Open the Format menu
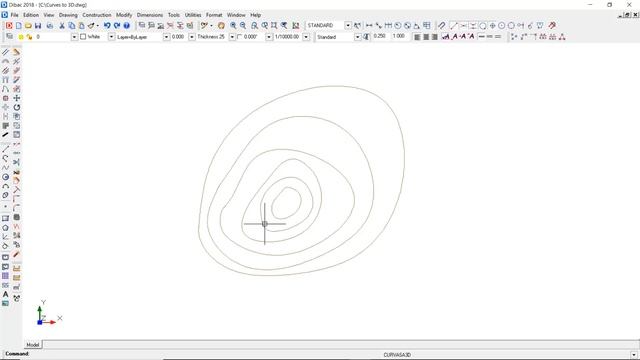This screenshot has height=360, width=640. 214,15
